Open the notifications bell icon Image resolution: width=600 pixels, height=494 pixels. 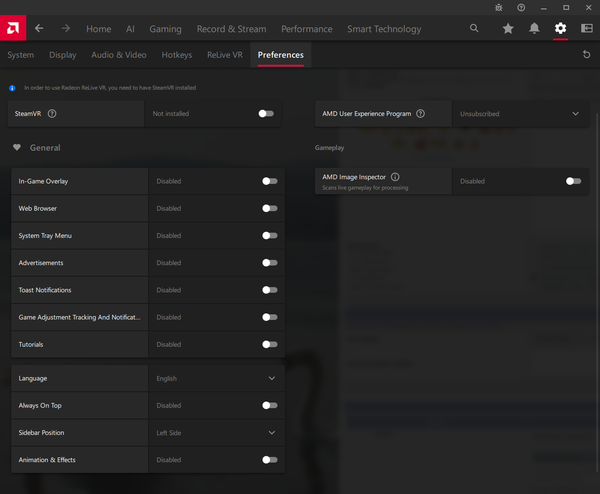pos(534,28)
